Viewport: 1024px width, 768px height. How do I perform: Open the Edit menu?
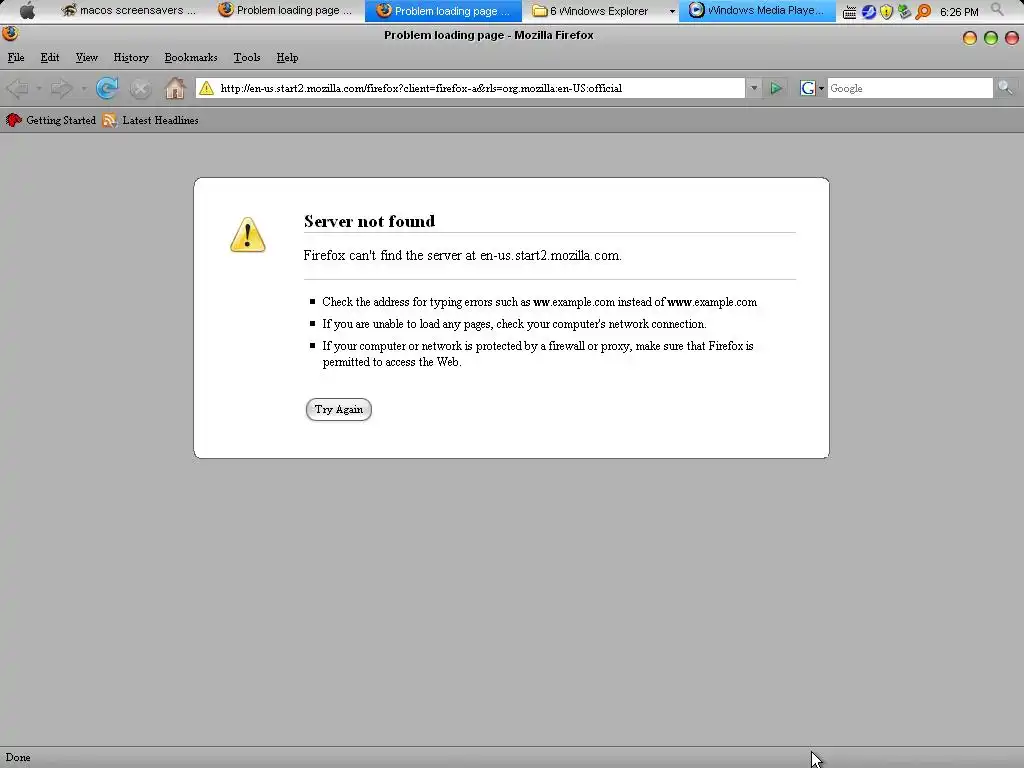(50, 57)
